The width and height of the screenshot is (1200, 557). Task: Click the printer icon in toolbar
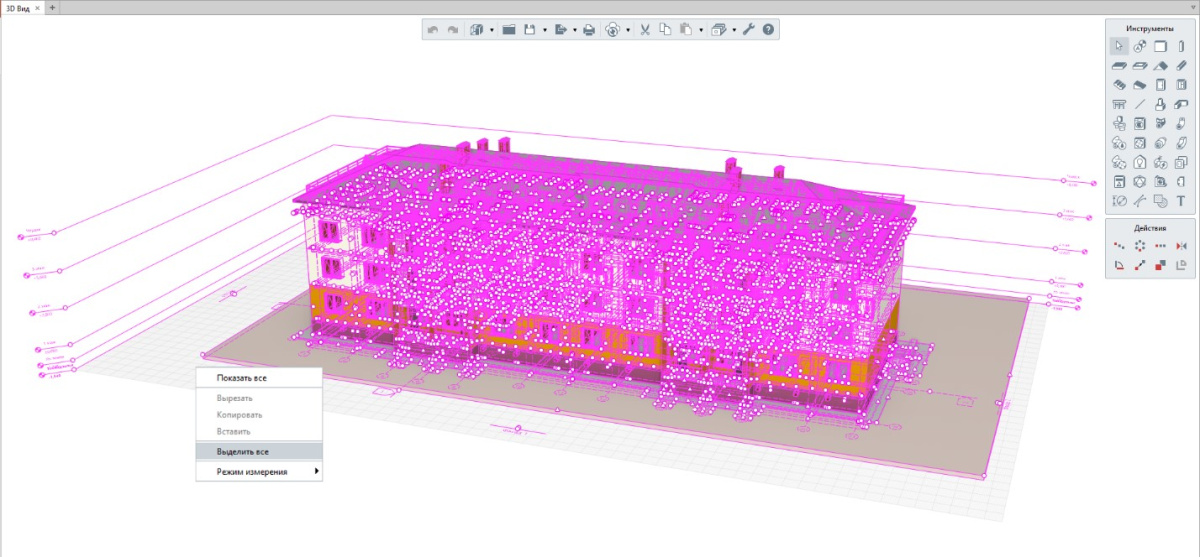(x=589, y=30)
